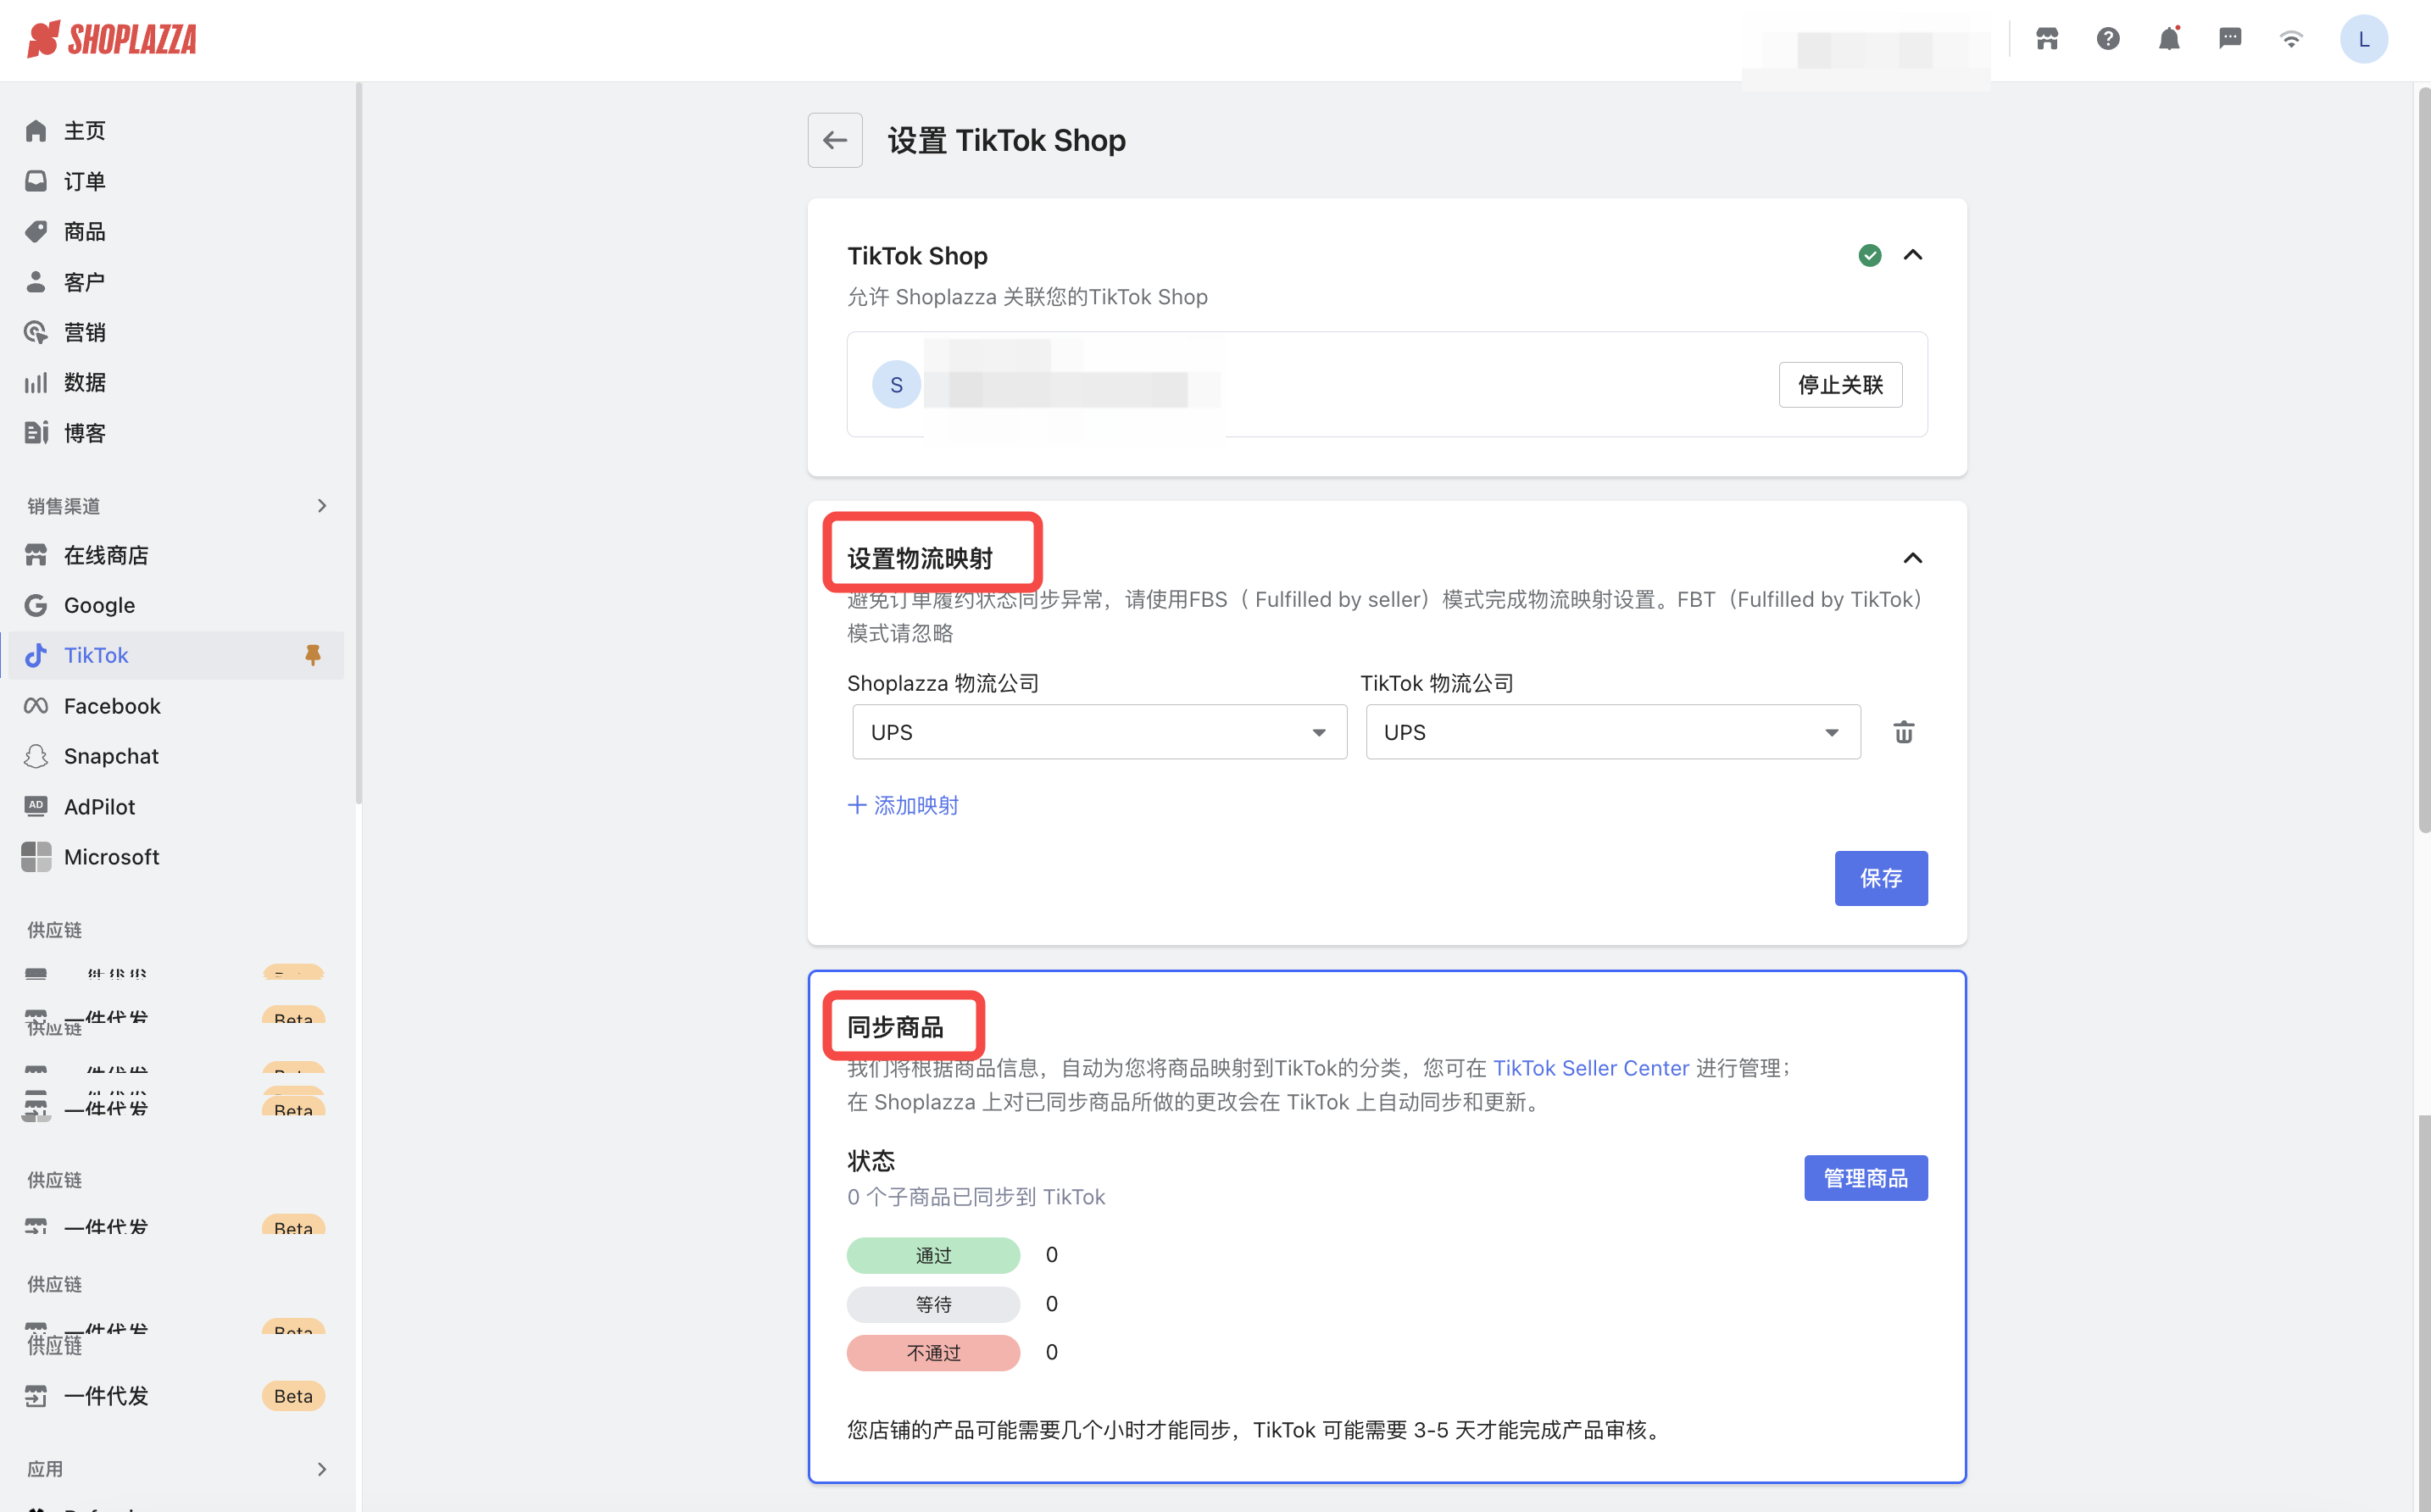Click the green connected checkmark icon
2431x1512 pixels.
click(1869, 255)
